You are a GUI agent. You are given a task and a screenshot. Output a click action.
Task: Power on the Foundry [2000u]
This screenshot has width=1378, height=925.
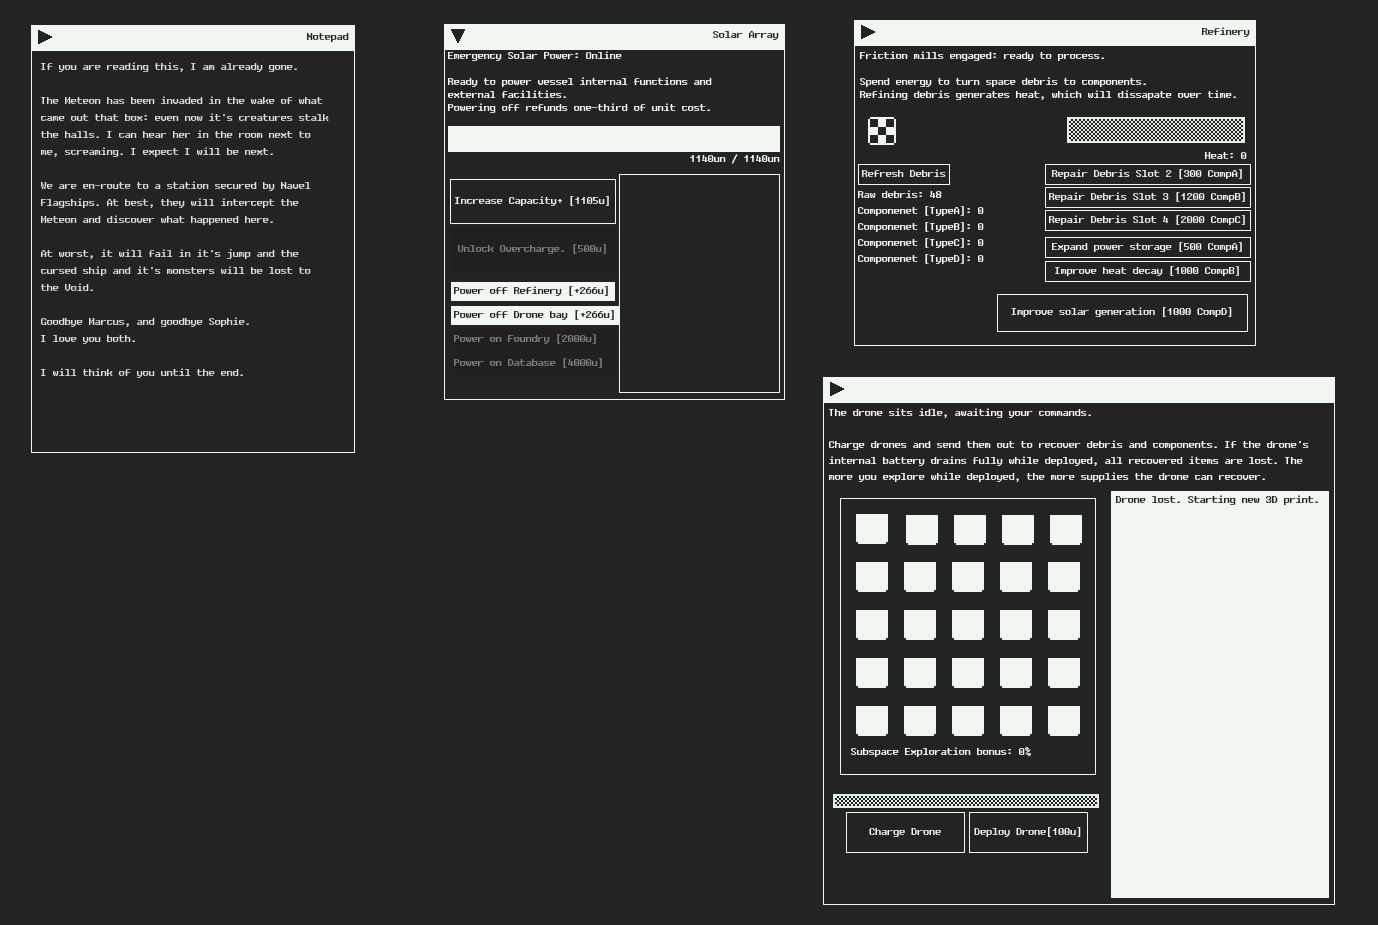tap(525, 339)
